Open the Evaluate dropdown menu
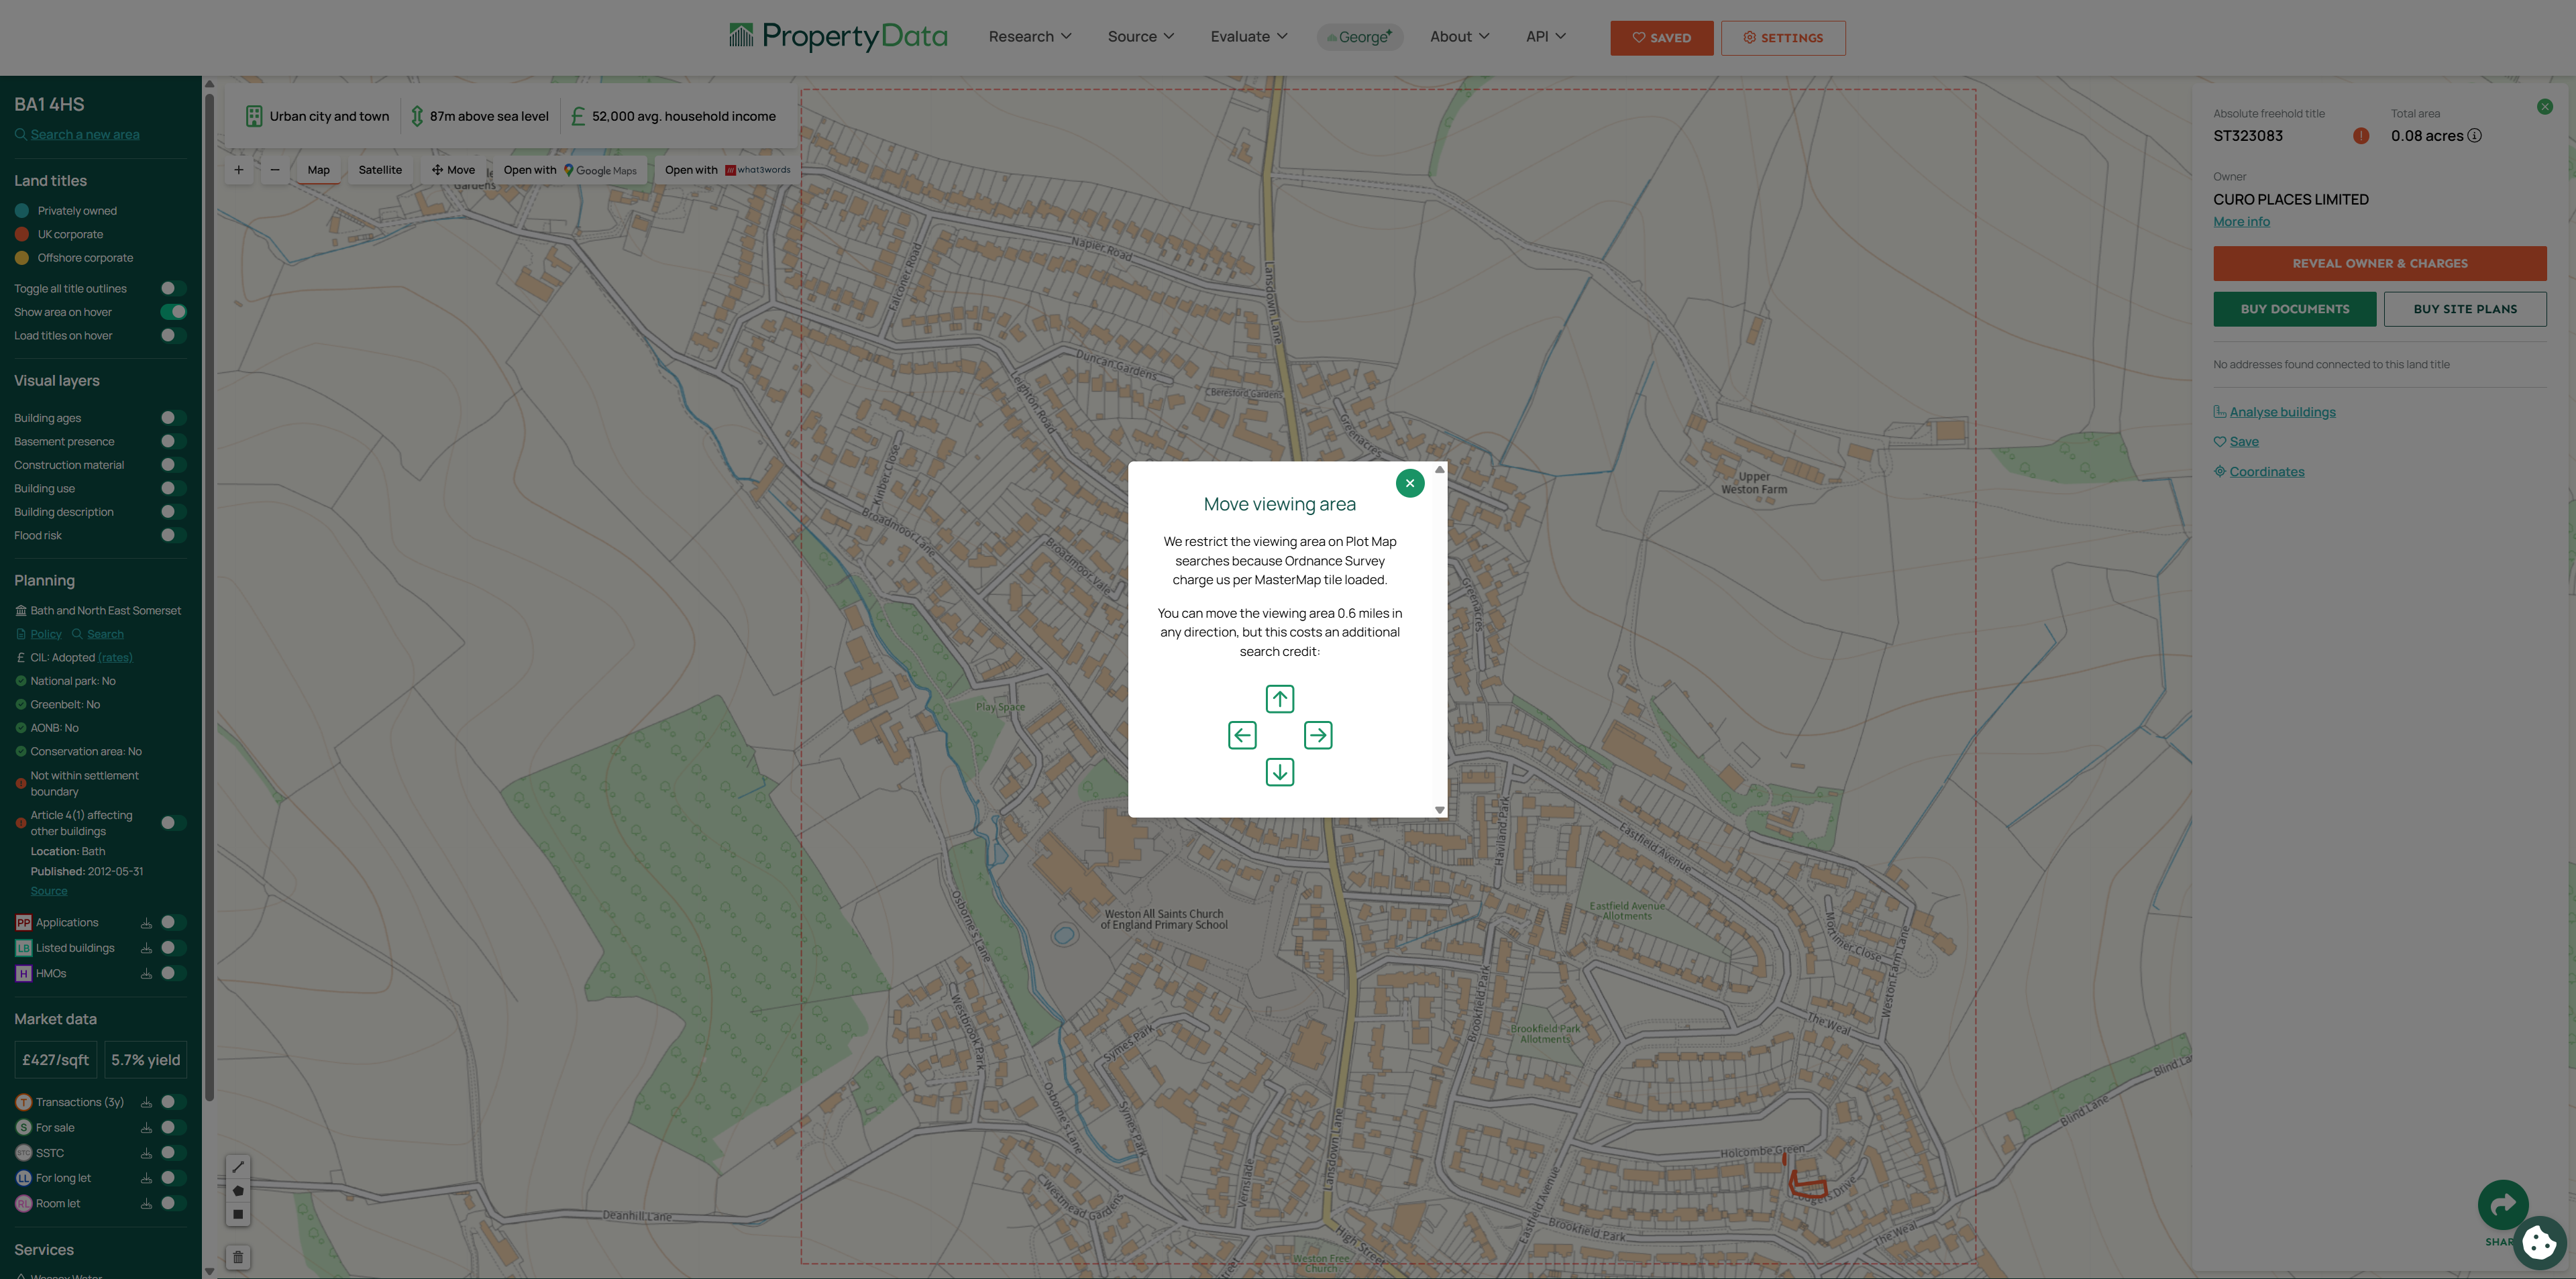2576x1279 pixels. pos(1248,37)
